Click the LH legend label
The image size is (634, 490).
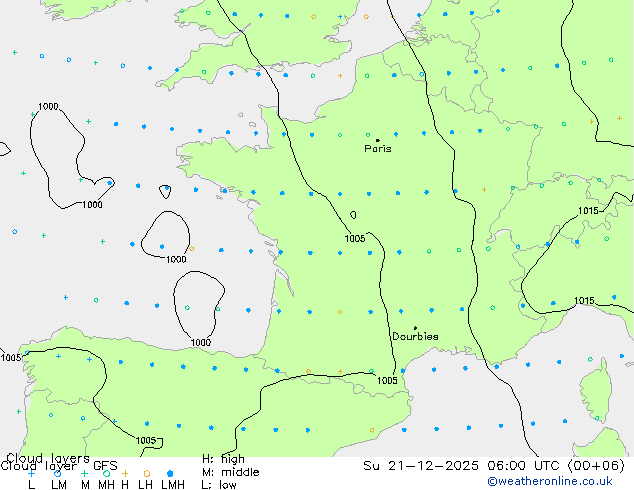tap(145, 485)
